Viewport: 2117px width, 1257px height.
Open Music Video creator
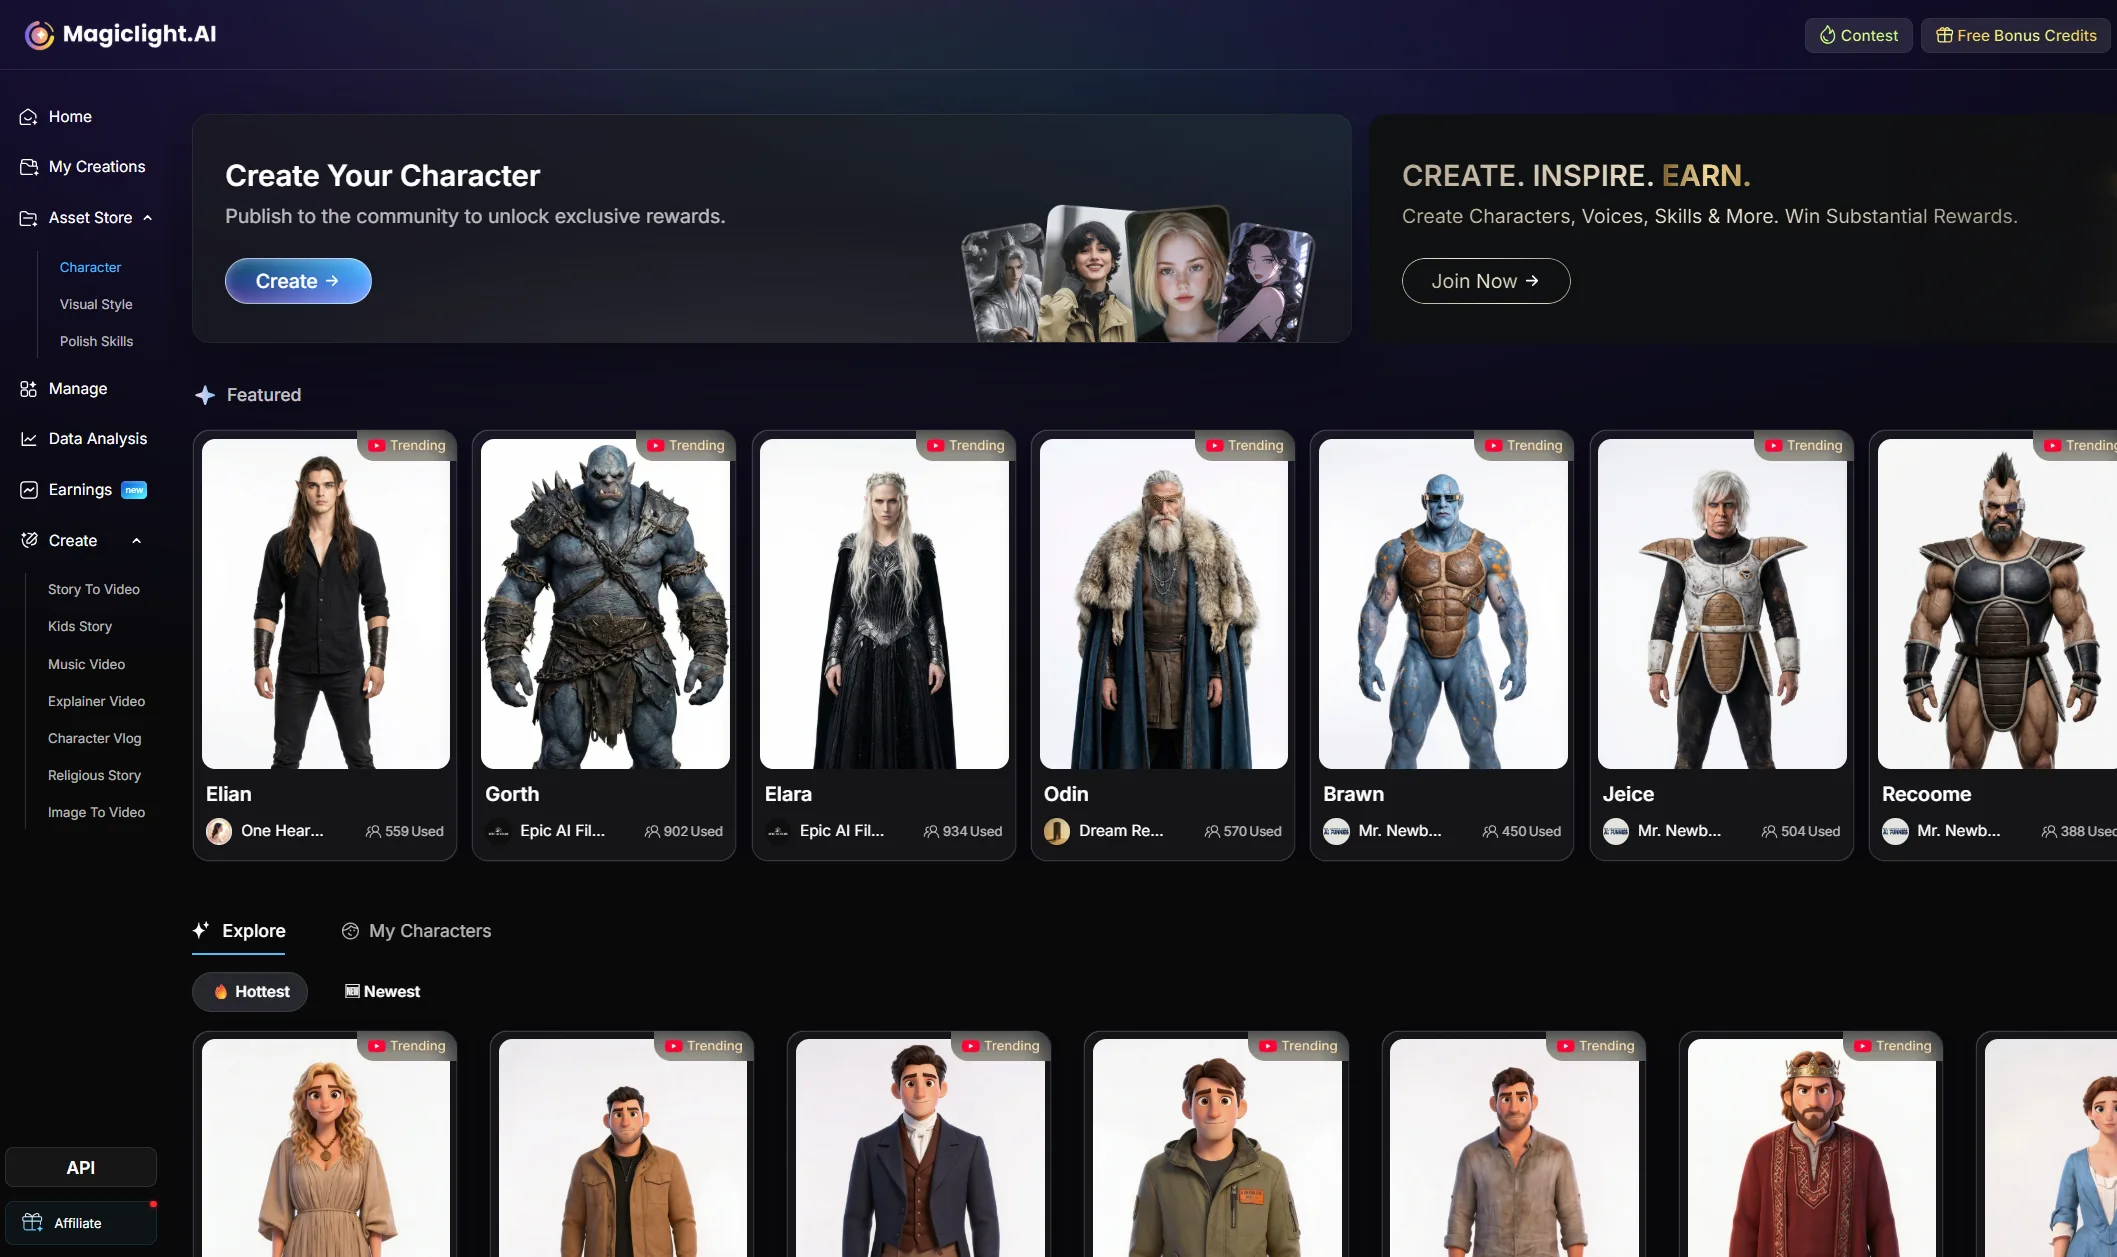click(86, 665)
